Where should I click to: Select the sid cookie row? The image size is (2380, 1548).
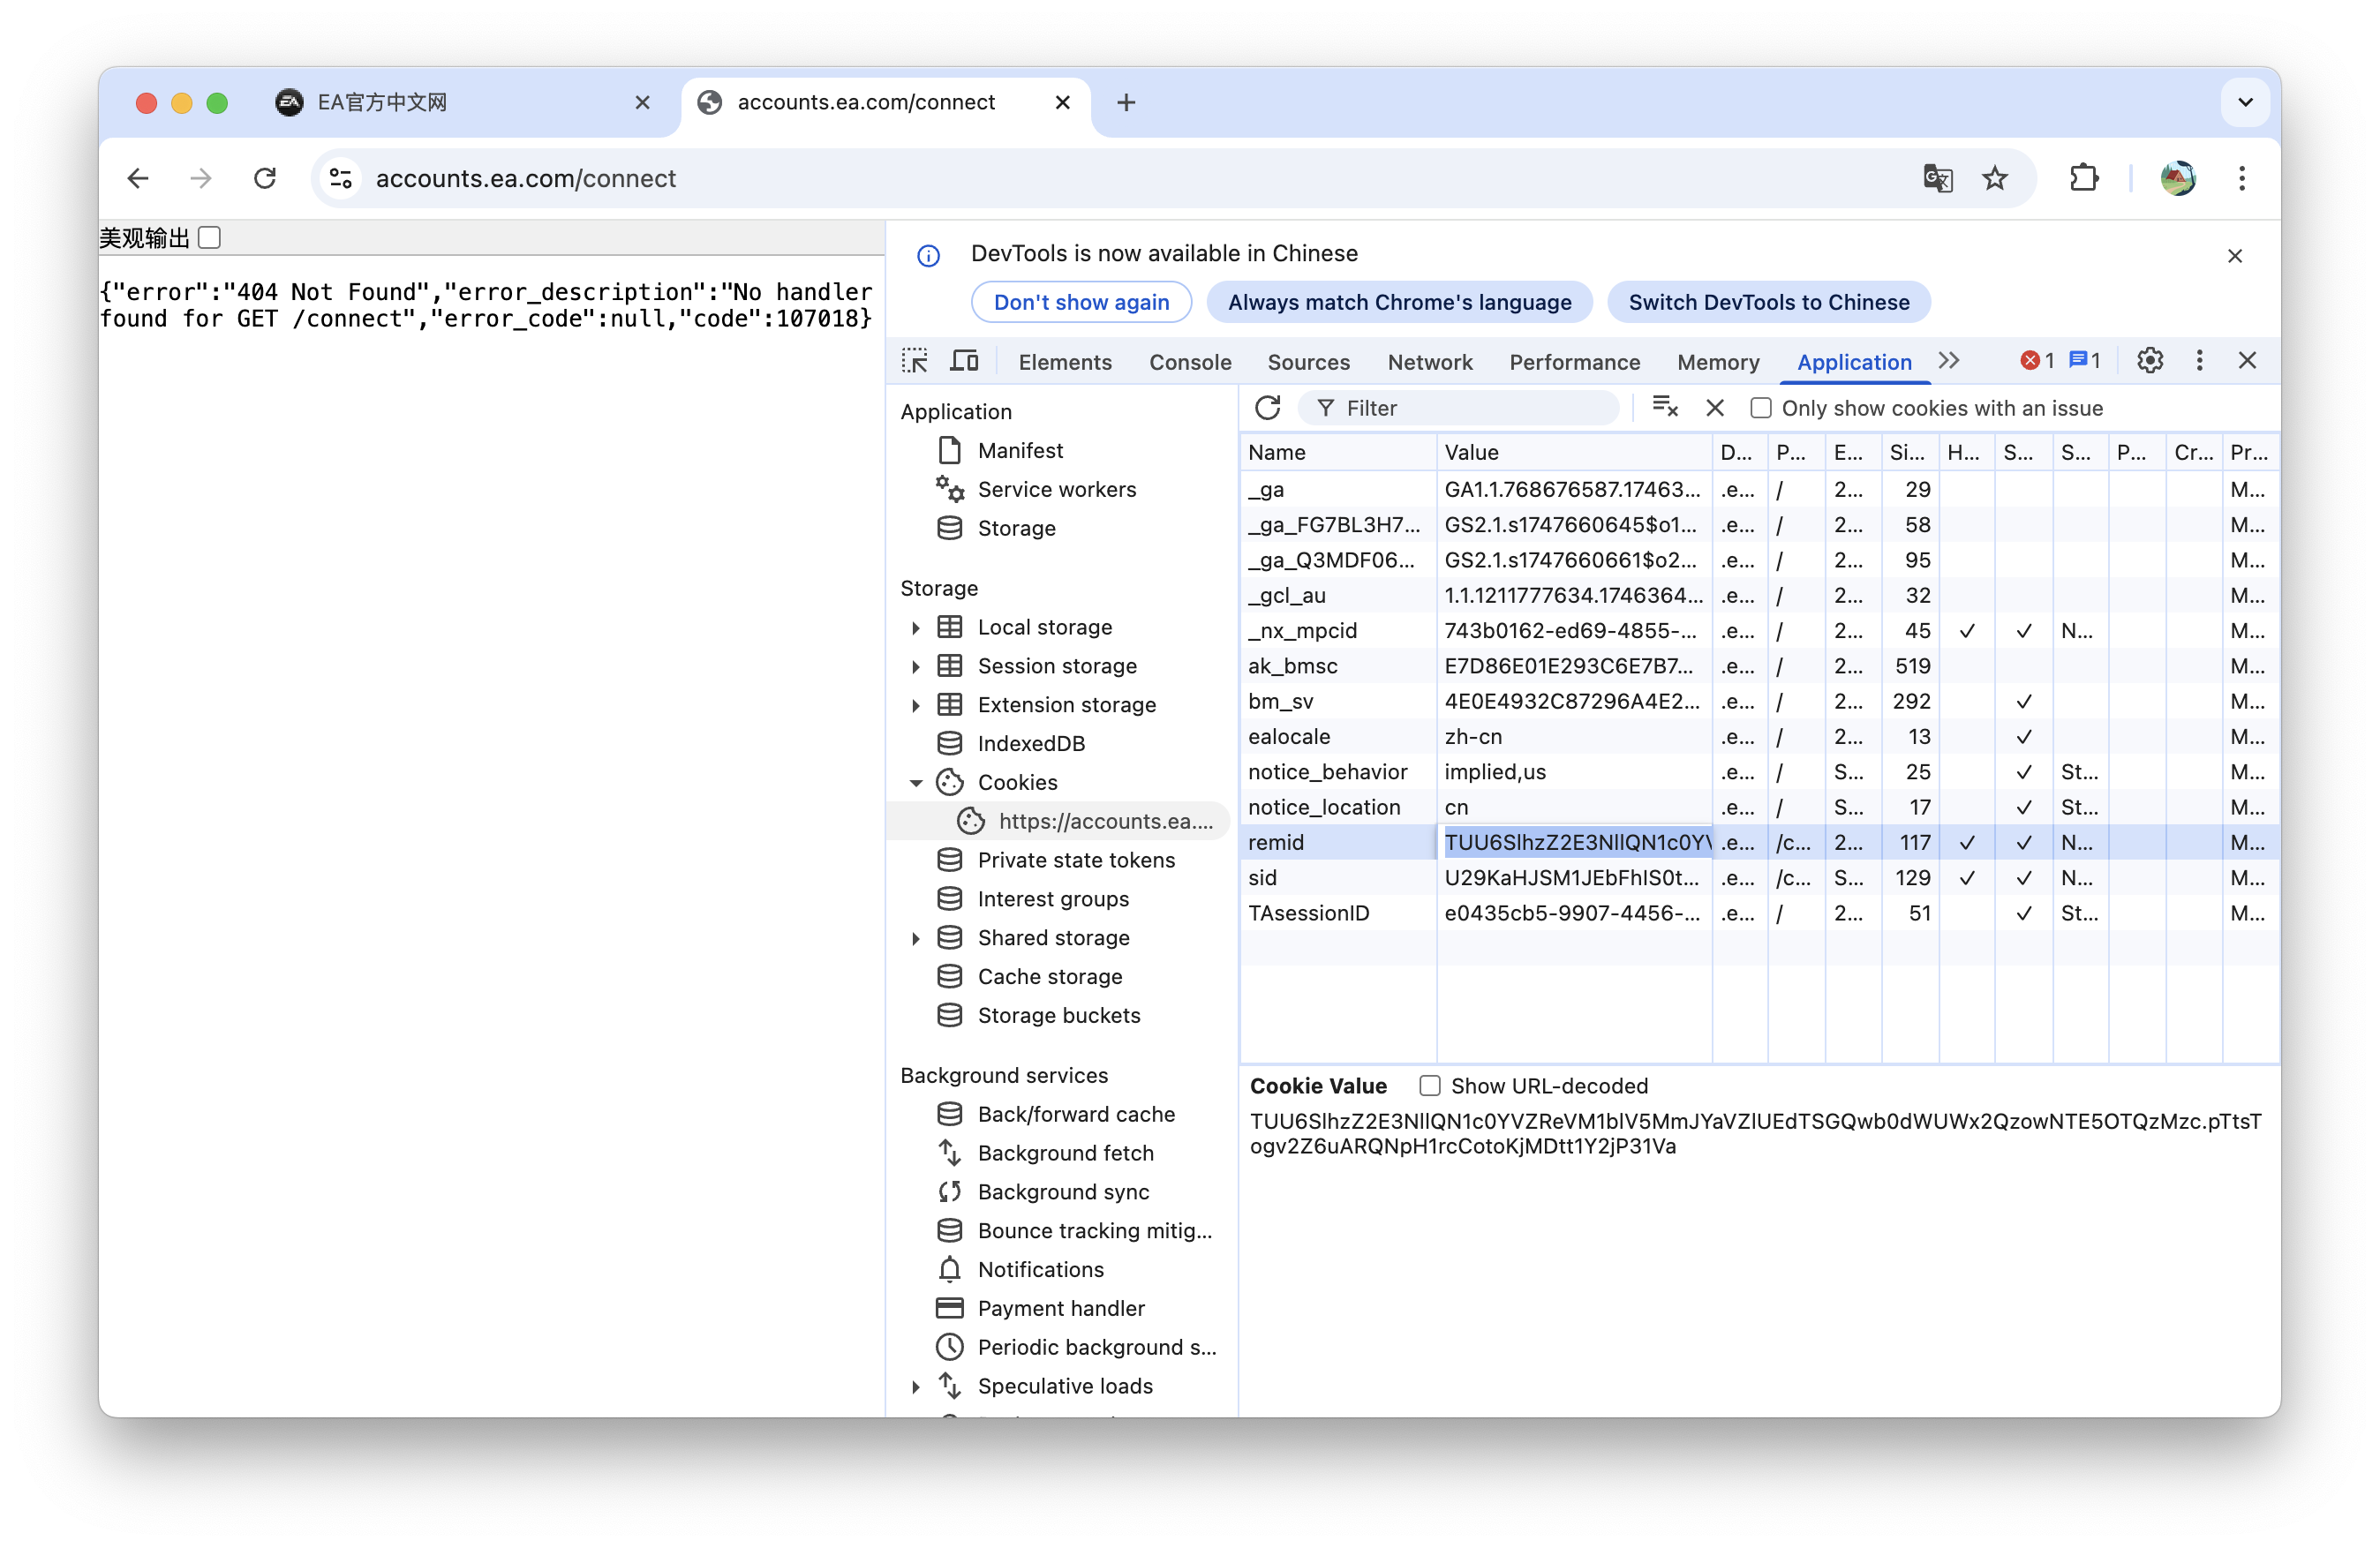[x=1759, y=878]
